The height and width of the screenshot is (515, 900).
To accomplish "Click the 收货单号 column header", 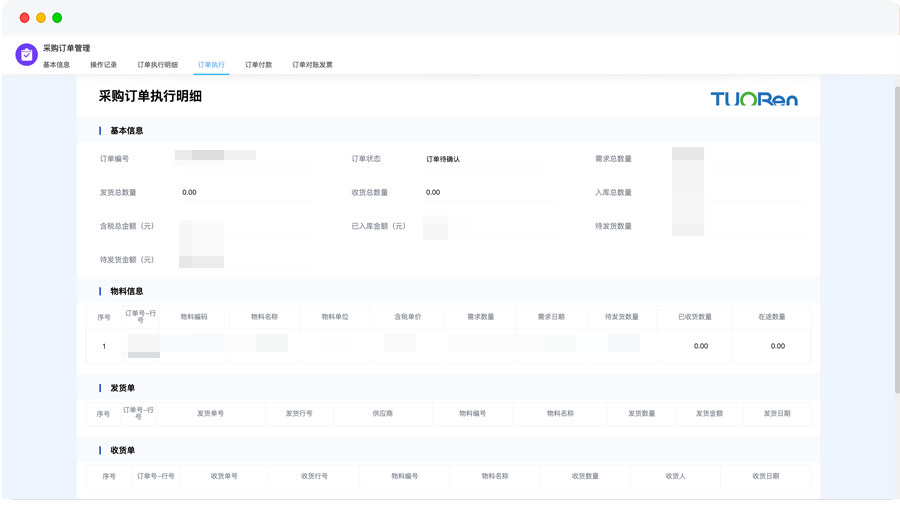I will pos(224,476).
